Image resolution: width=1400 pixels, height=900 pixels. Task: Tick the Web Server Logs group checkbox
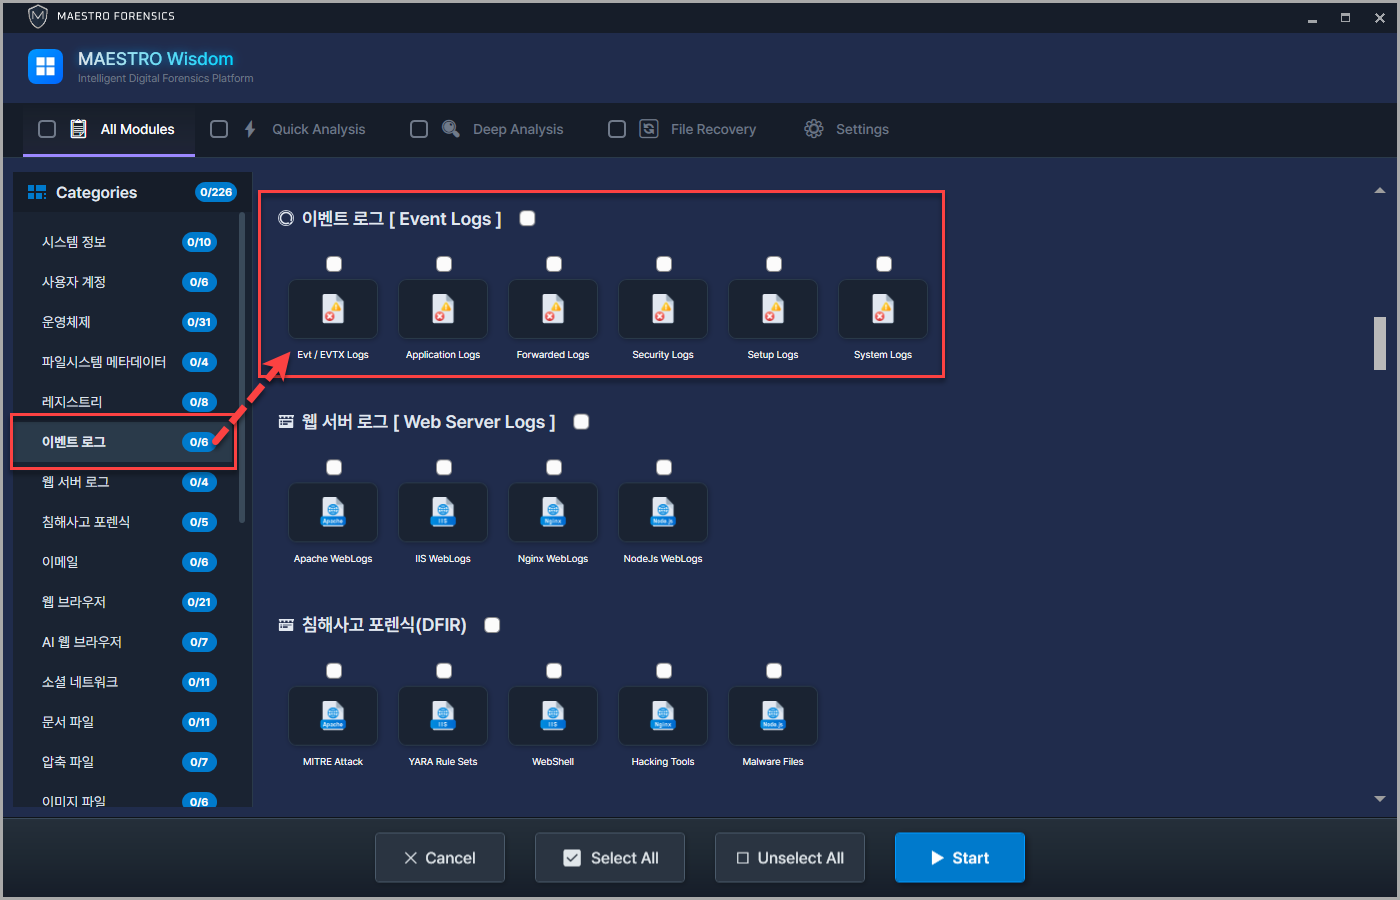pyautogui.click(x=581, y=422)
